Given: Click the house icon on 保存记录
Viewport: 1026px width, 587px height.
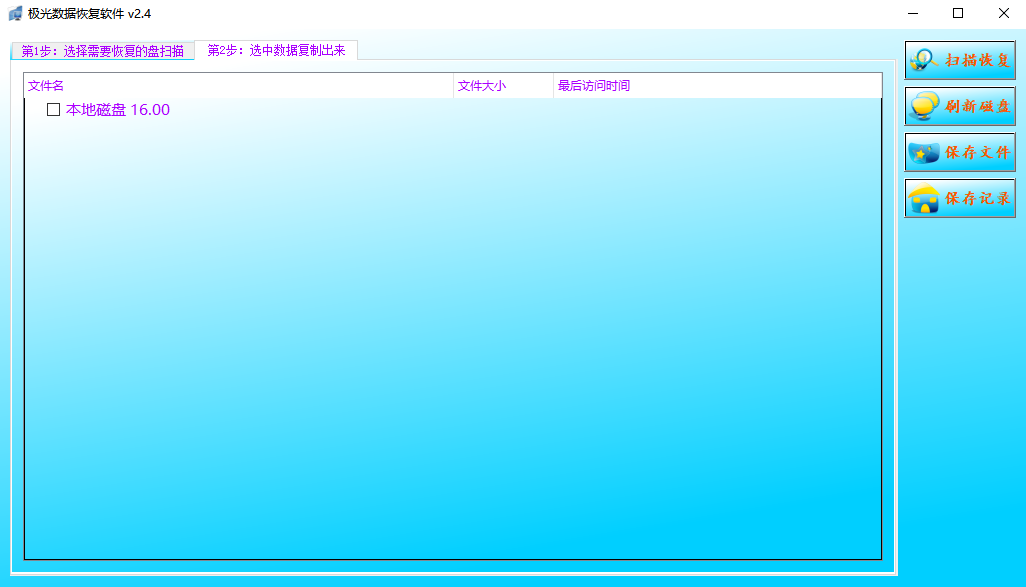Looking at the screenshot, I should click(923, 199).
